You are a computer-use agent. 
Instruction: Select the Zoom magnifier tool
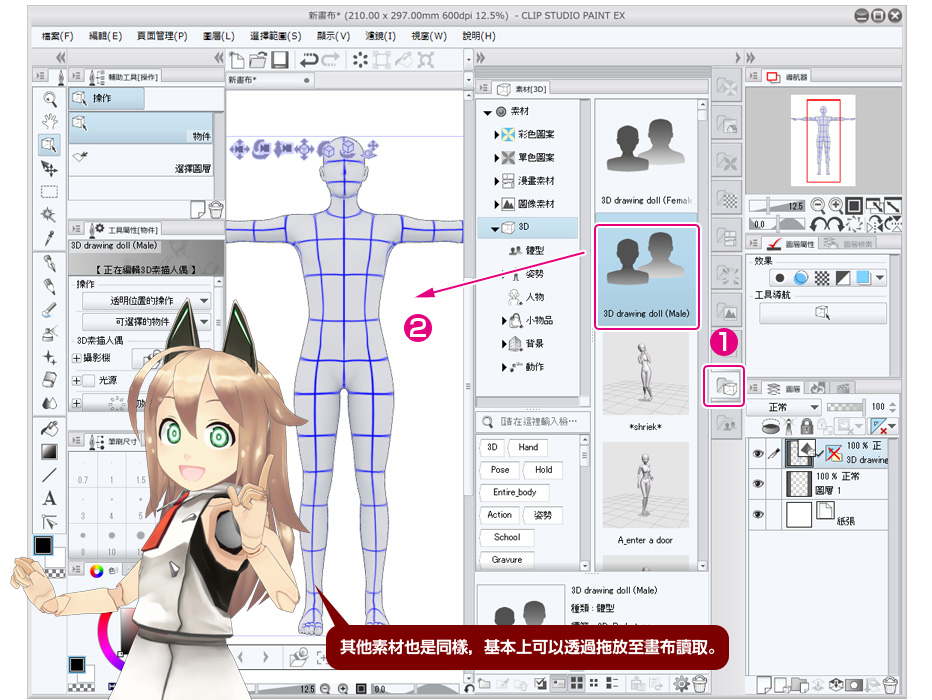tap(49, 98)
